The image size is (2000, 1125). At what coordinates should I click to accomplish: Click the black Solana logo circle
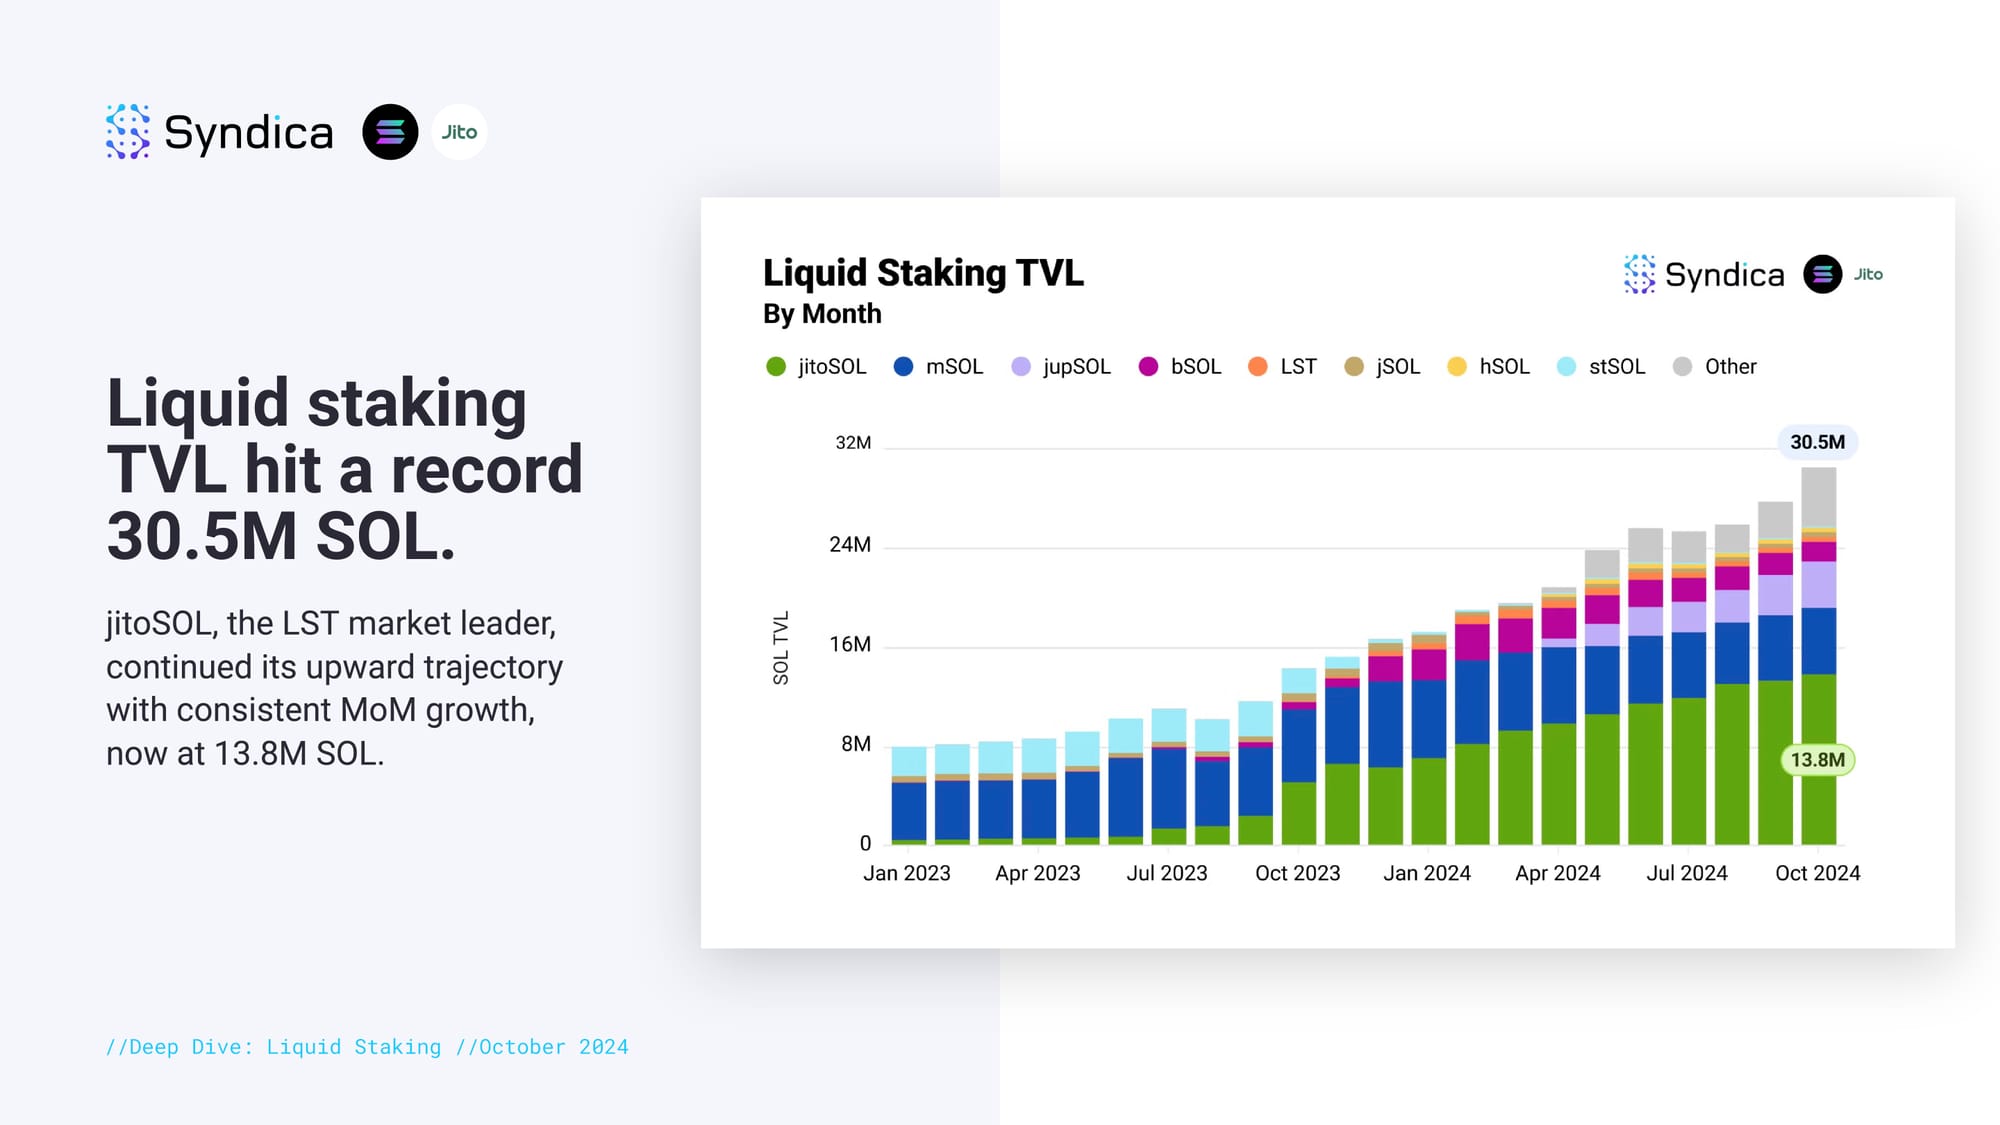coord(390,132)
